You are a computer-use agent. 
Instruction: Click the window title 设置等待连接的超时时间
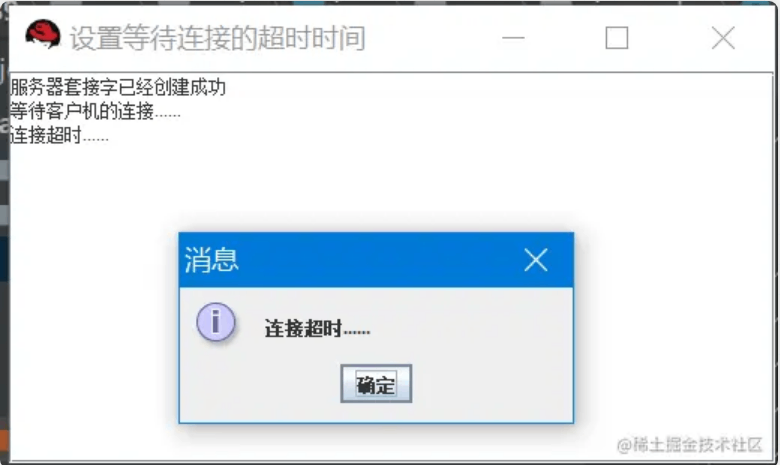click(x=218, y=38)
